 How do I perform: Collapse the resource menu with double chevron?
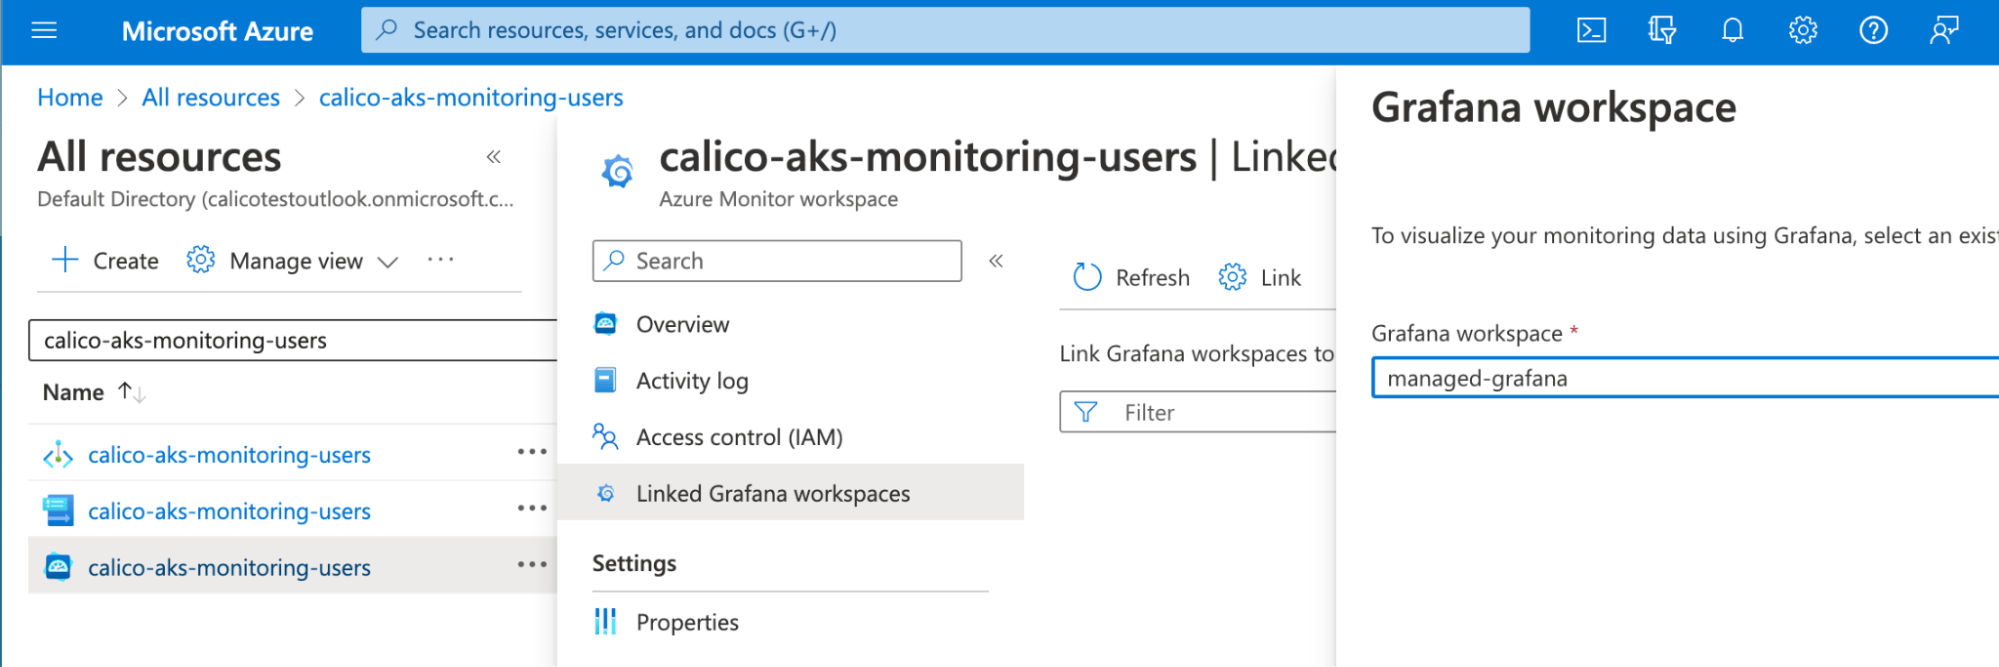(x=996, y=261)
